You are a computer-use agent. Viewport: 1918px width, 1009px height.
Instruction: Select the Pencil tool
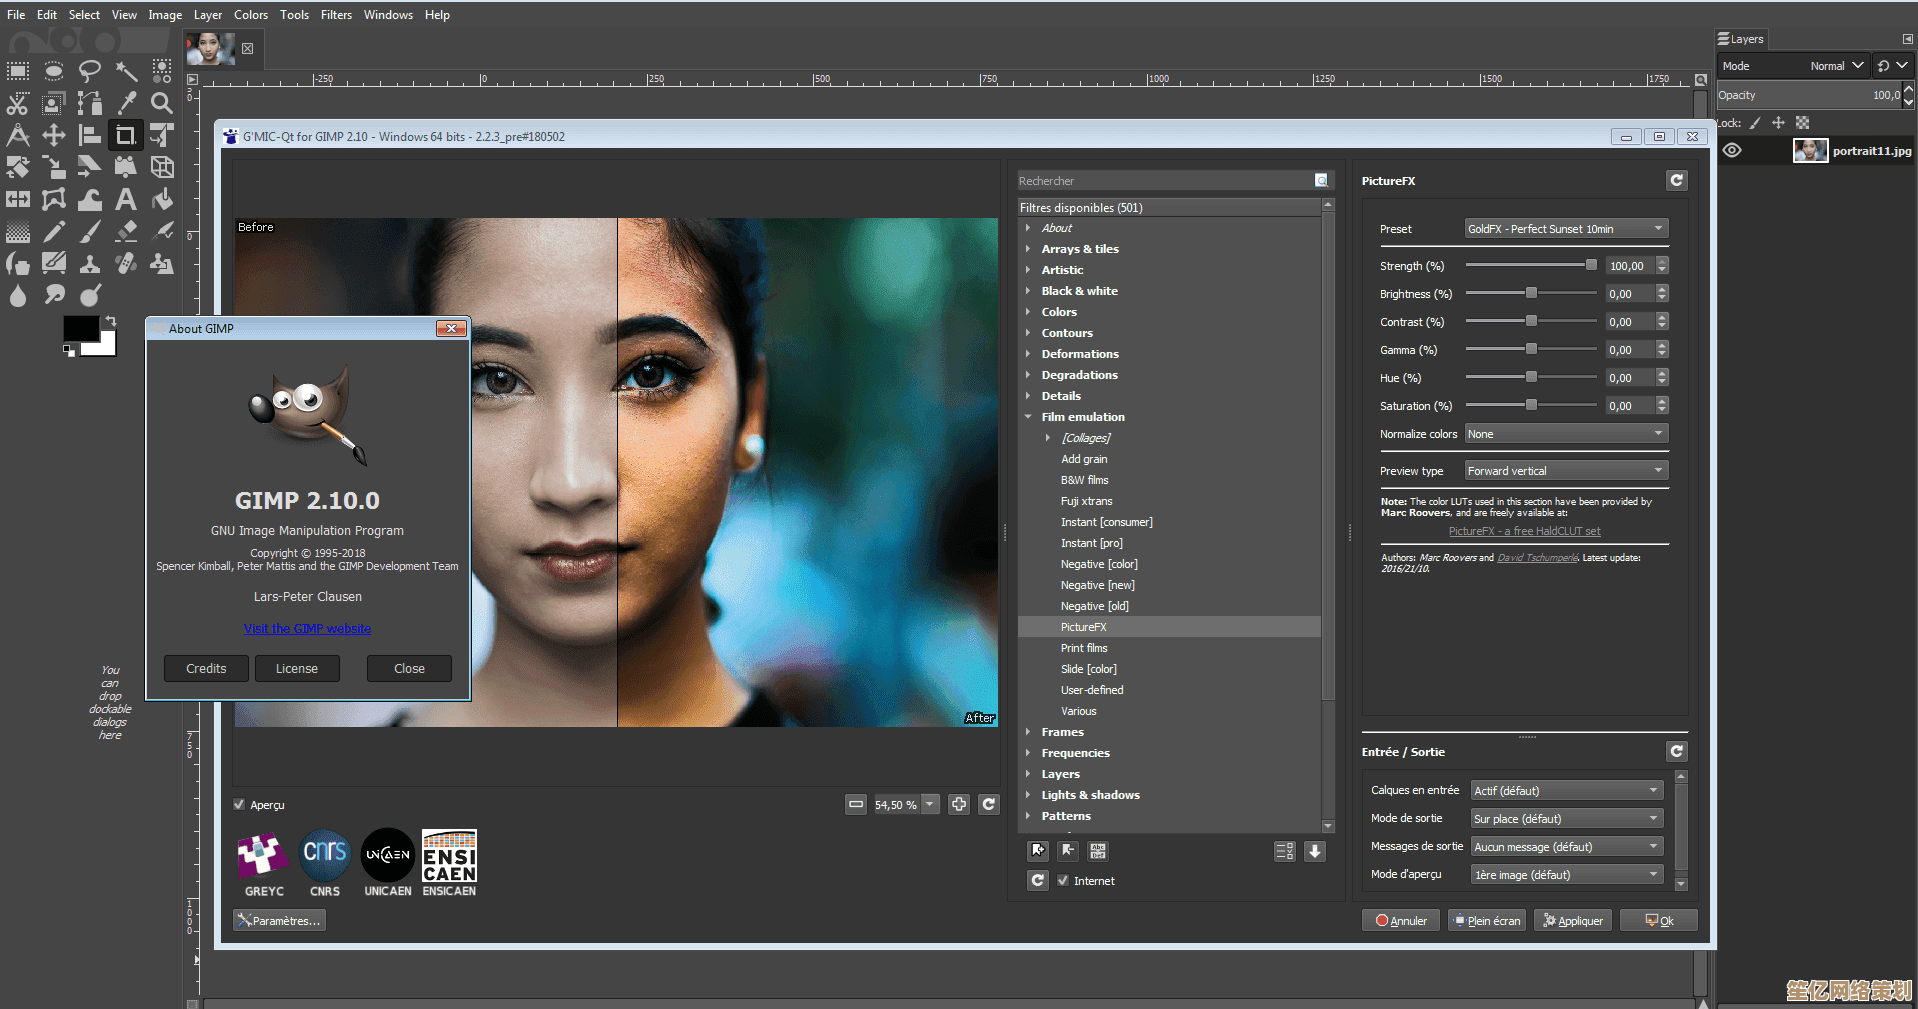coord(54,231)
